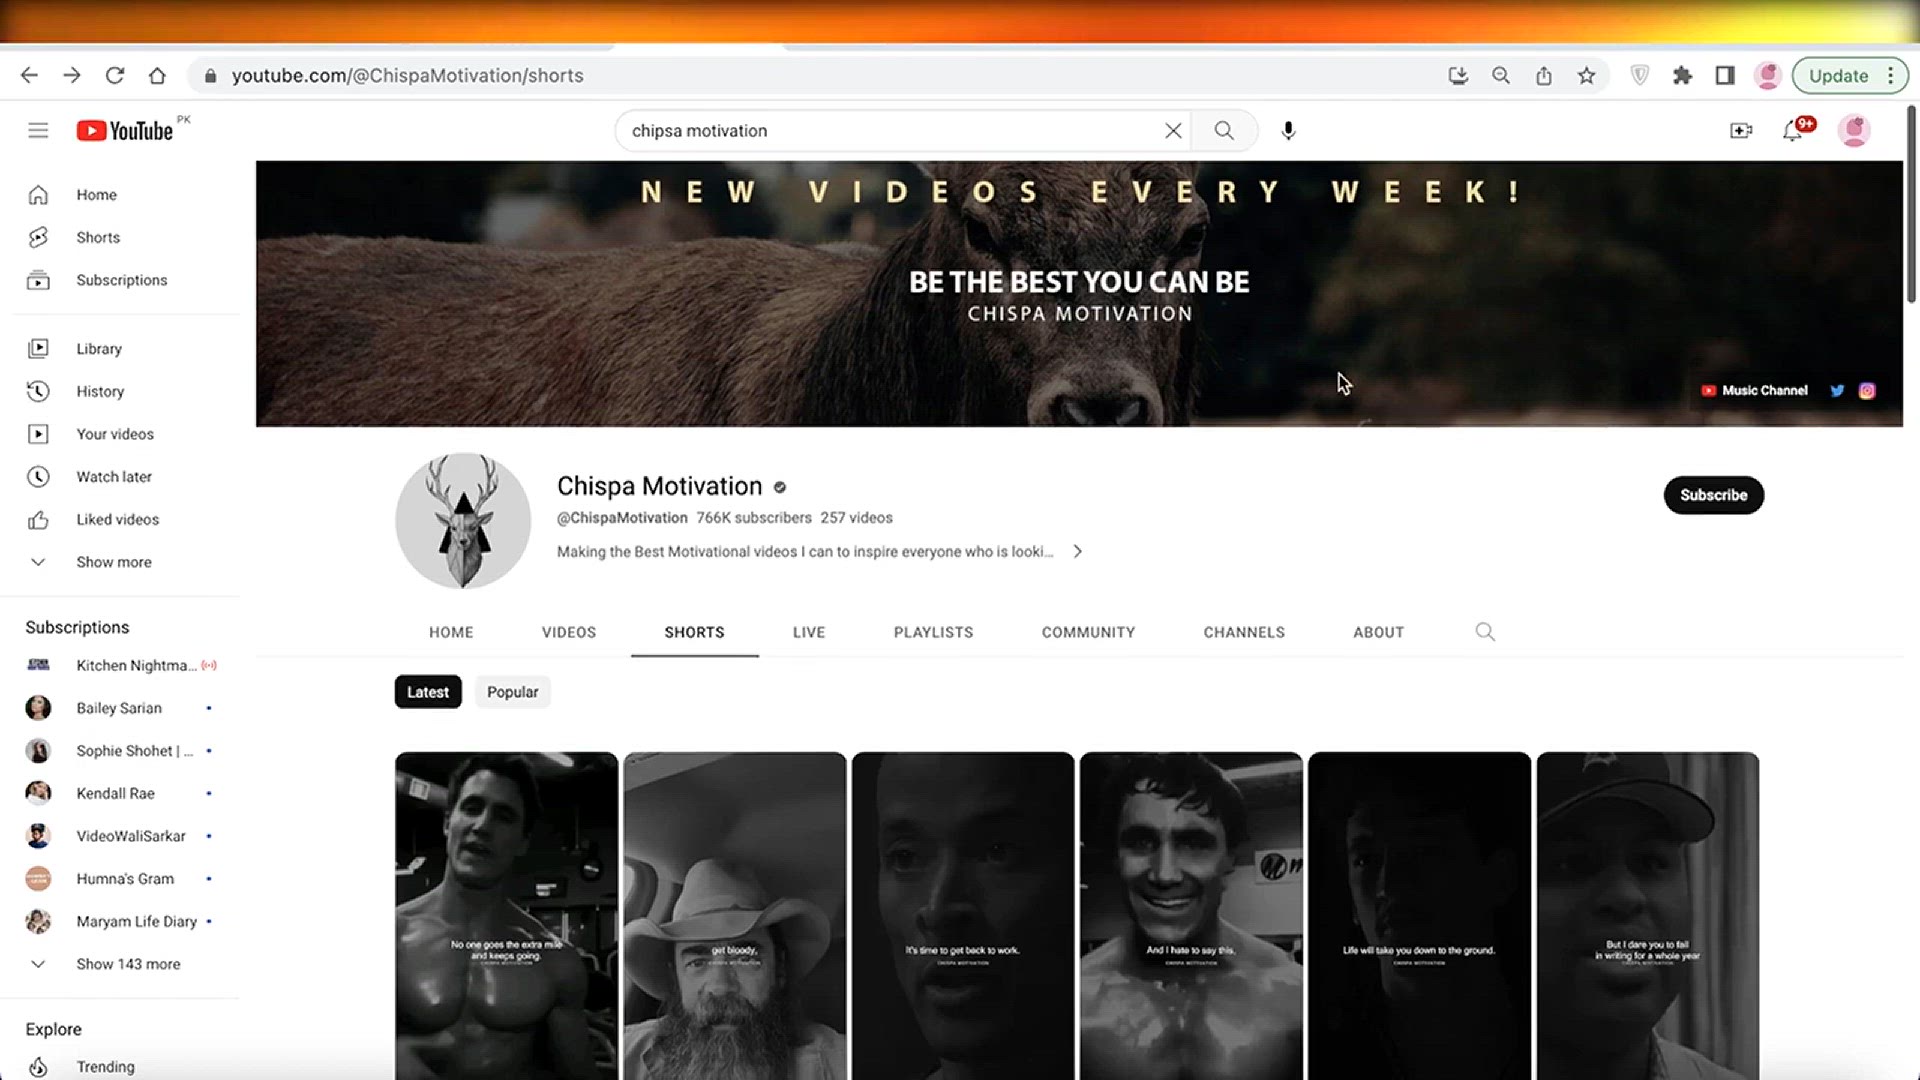This screenshot has height=1080, width=1920.
Task: Reload the page with the refresh icon
Action: pyautogui.click(x=115, y=75)
